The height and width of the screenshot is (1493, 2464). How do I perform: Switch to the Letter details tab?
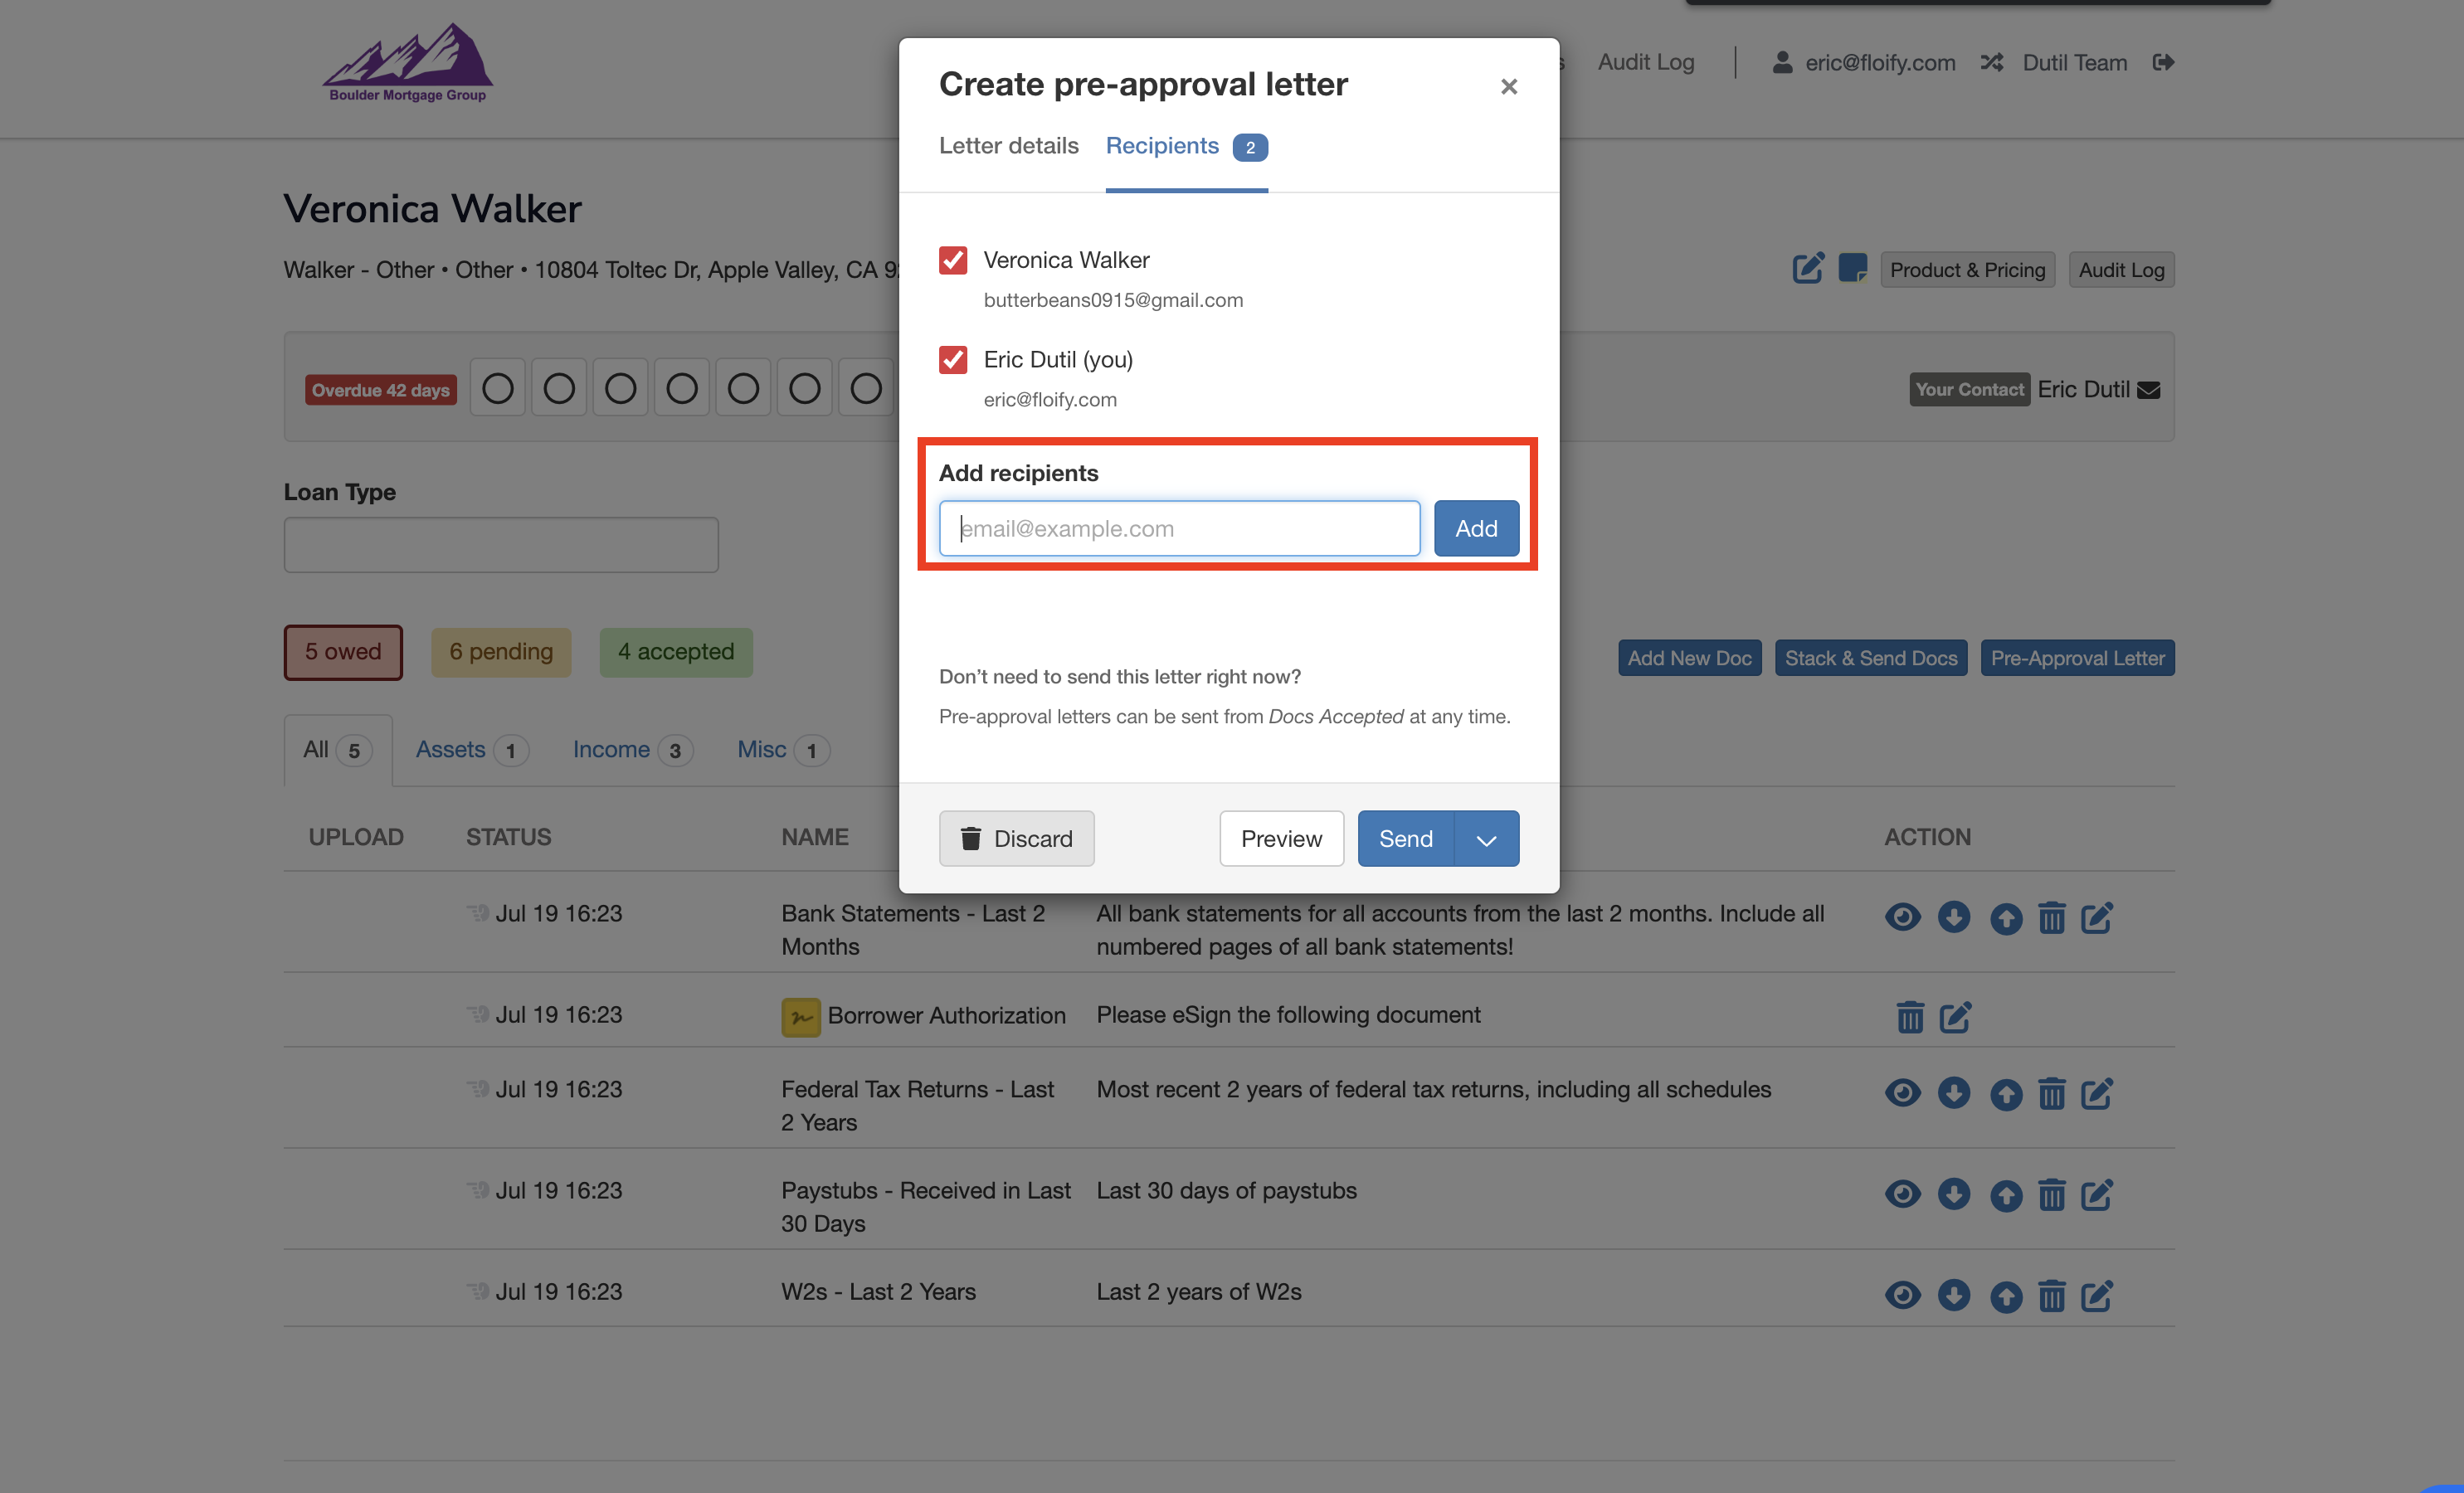click(x=1008, y=146)
